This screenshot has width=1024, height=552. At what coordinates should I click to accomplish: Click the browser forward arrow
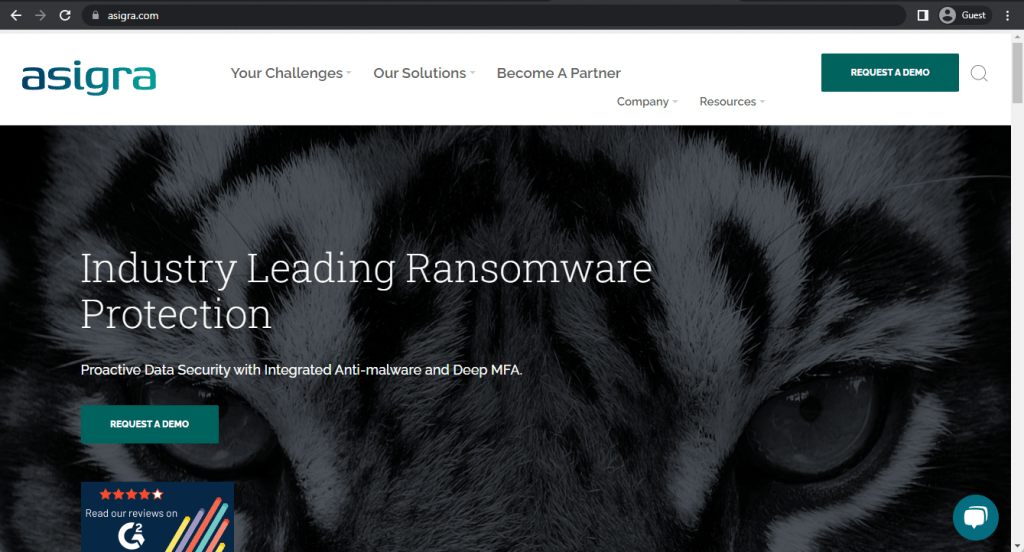coord(40,15)
